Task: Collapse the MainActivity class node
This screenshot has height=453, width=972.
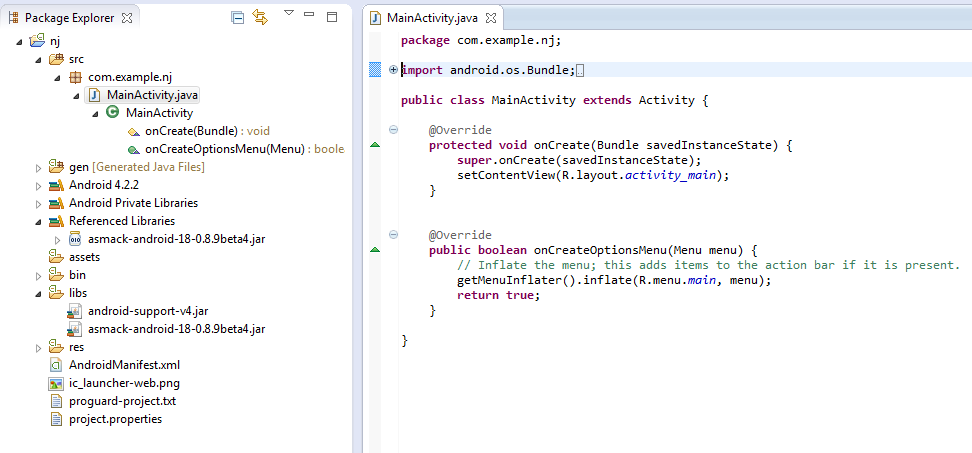Action: 95,114
